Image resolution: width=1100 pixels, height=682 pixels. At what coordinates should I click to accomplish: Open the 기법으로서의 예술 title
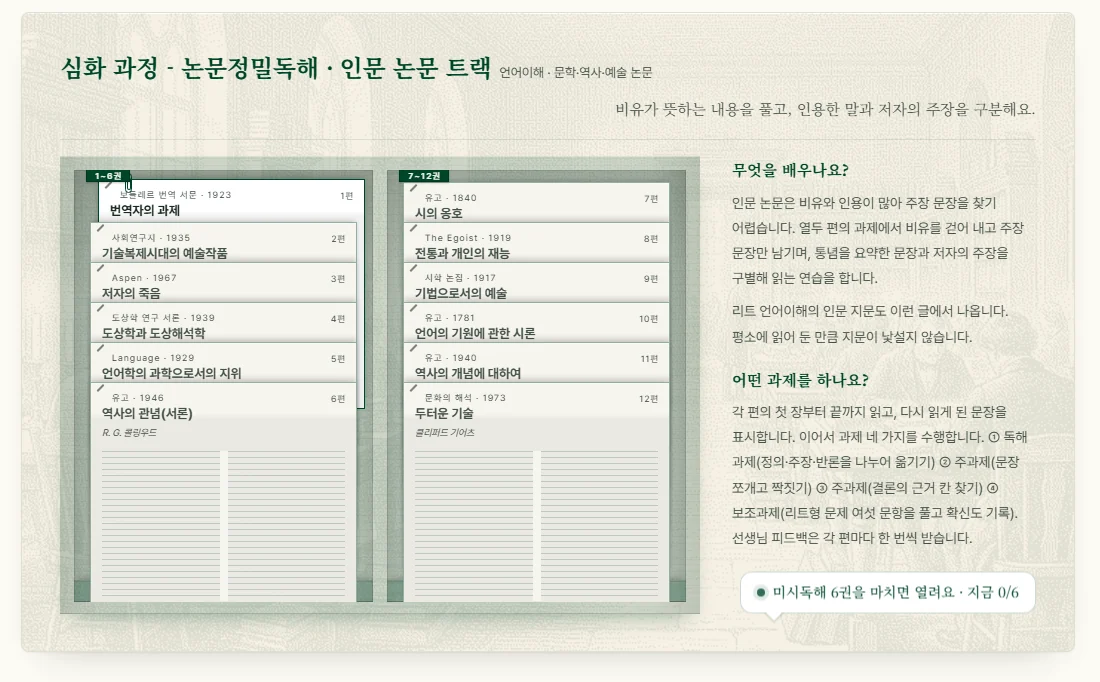click(461, 293)
